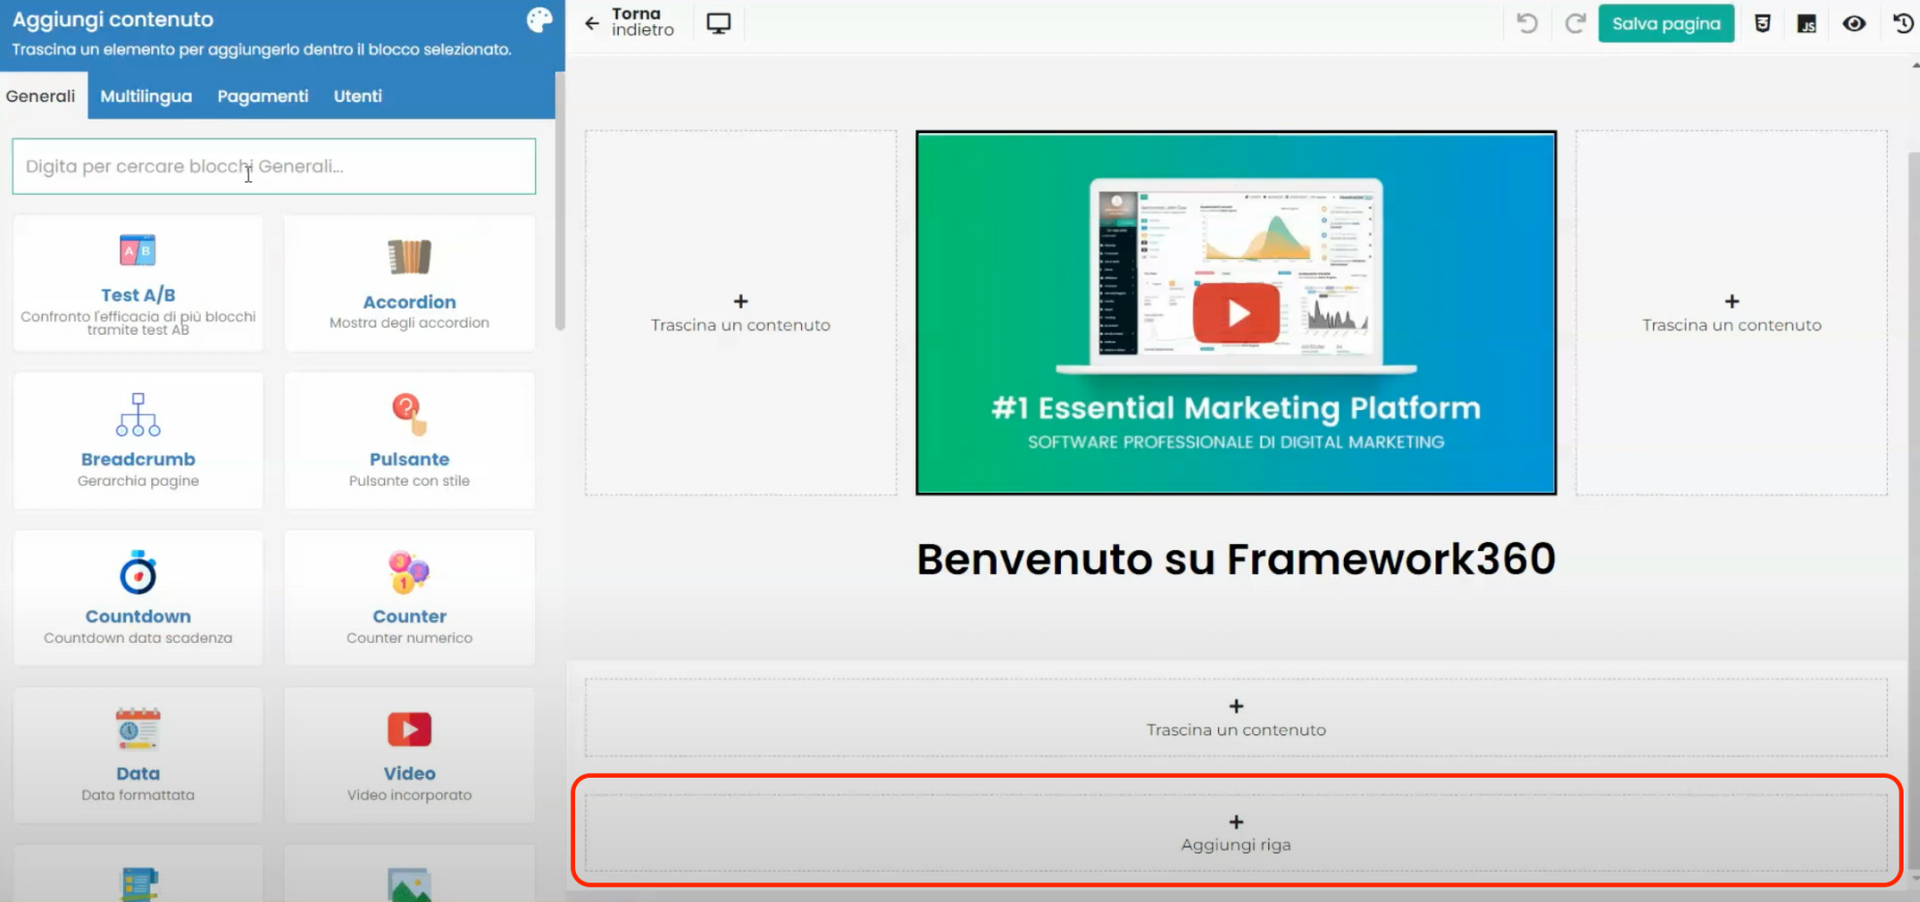Undo the last change
The height and width of the screenshot is (902, 1920).
click(1527, 23)
